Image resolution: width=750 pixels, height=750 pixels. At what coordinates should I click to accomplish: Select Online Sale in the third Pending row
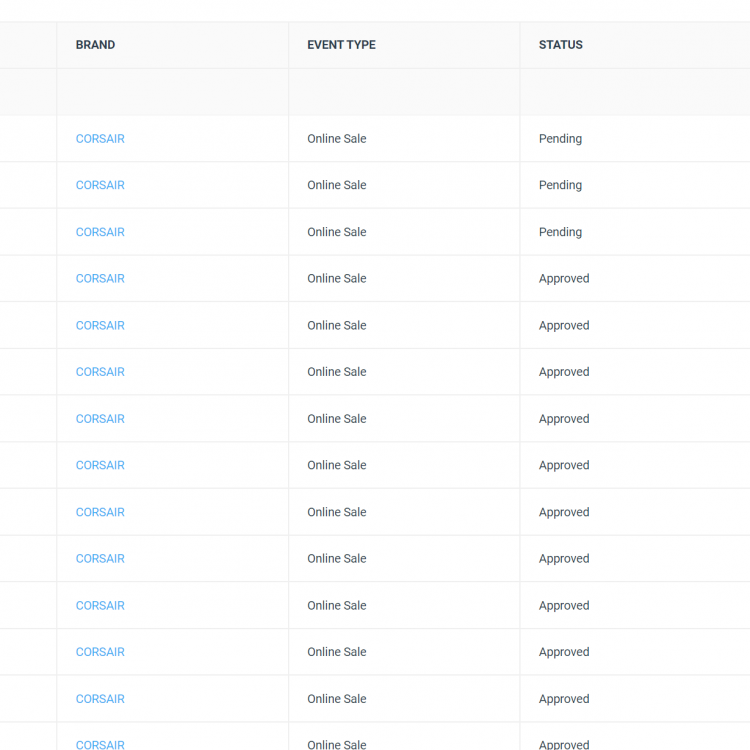[337, 232]
